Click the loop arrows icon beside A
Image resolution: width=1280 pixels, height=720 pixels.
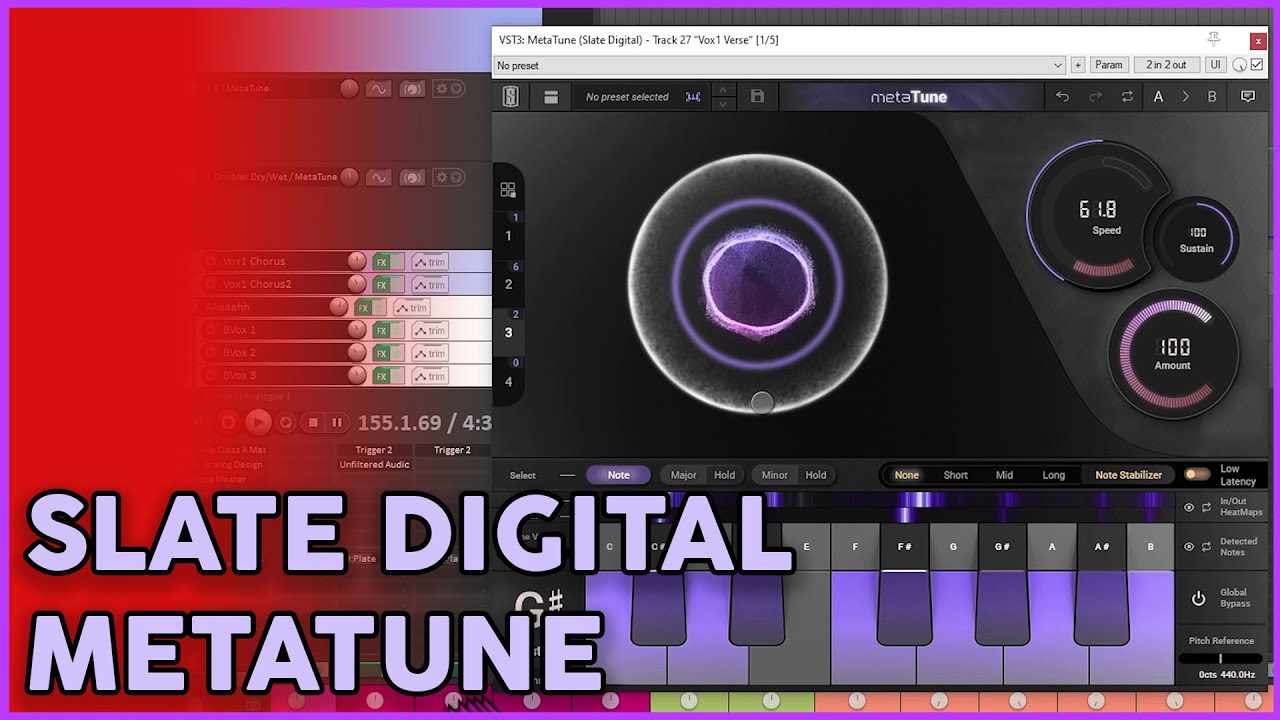[x=1127, y=97]
